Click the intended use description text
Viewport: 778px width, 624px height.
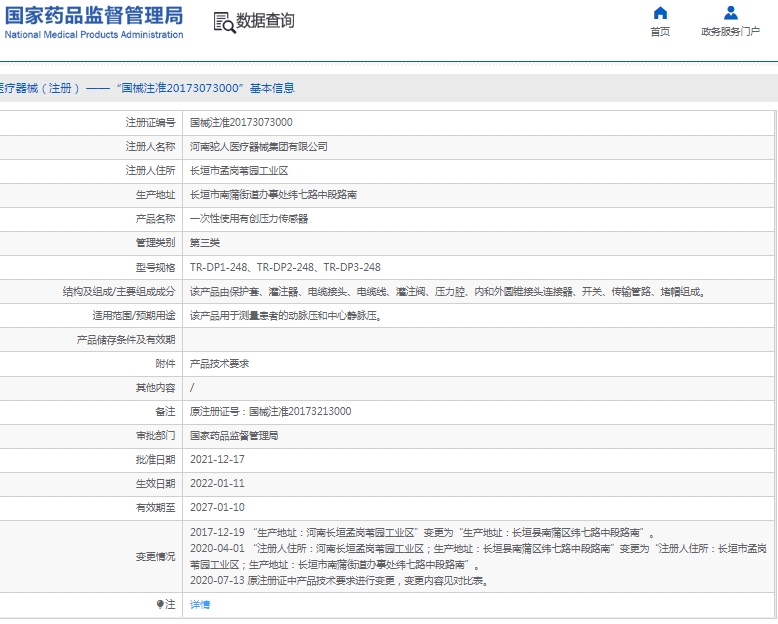[286, 315]
